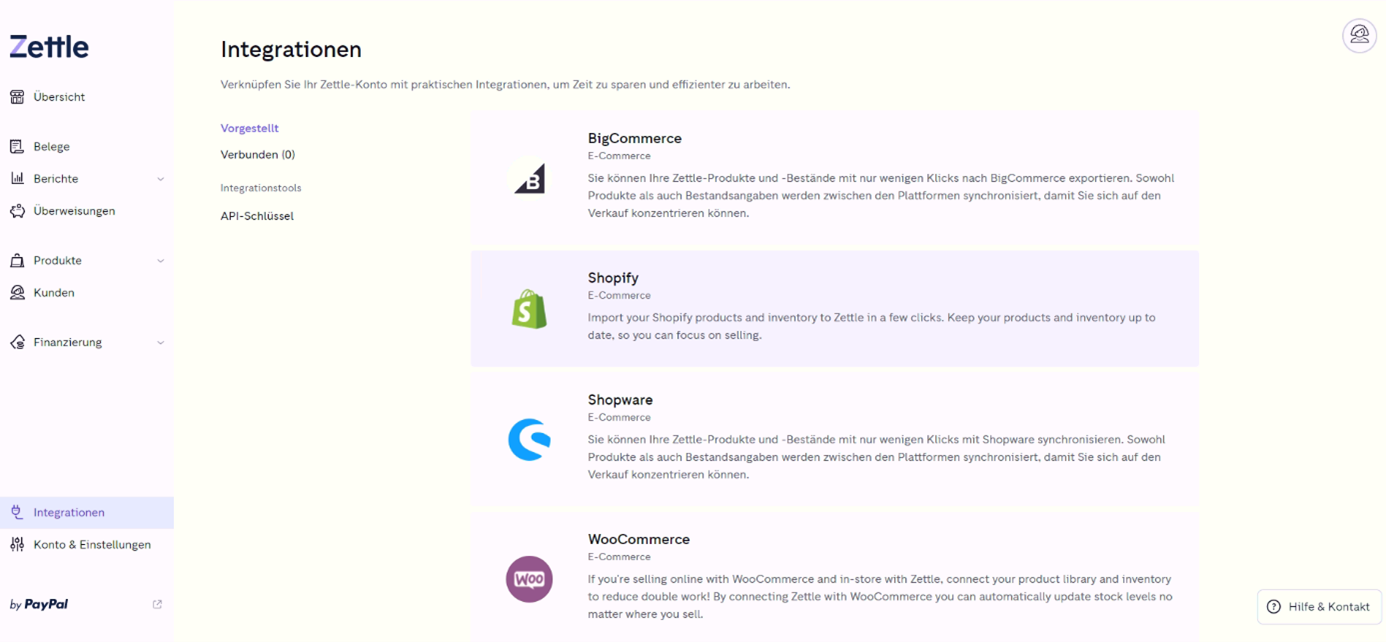Viewport: 1386px width, 642px height.
Task: Click the Übersicht store icon in sidebar
Action: tap(17, 97)
